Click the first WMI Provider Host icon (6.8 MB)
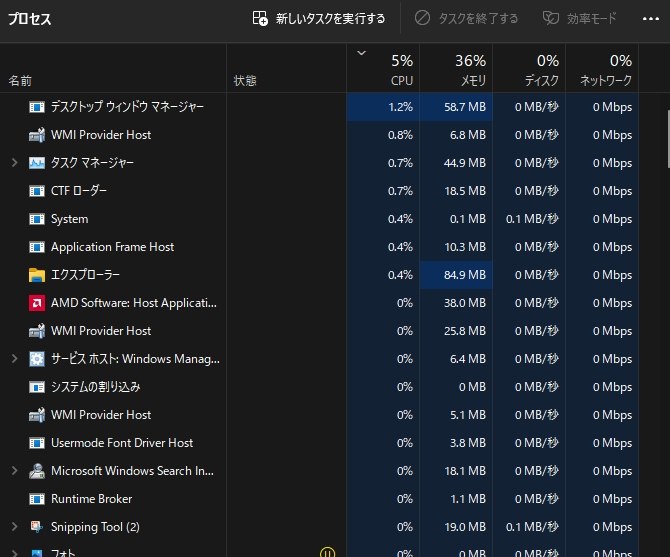The height and width of the screenshot is (557, 670). [x=37, y=135]
